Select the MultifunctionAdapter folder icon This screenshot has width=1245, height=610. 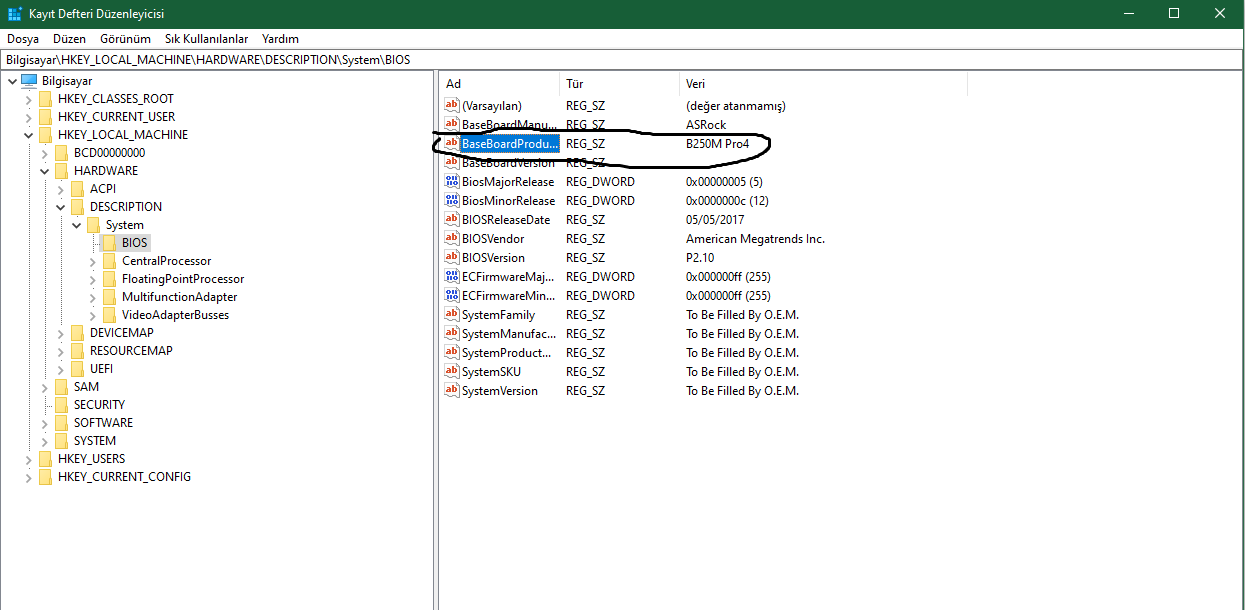[x=110, y=297]
